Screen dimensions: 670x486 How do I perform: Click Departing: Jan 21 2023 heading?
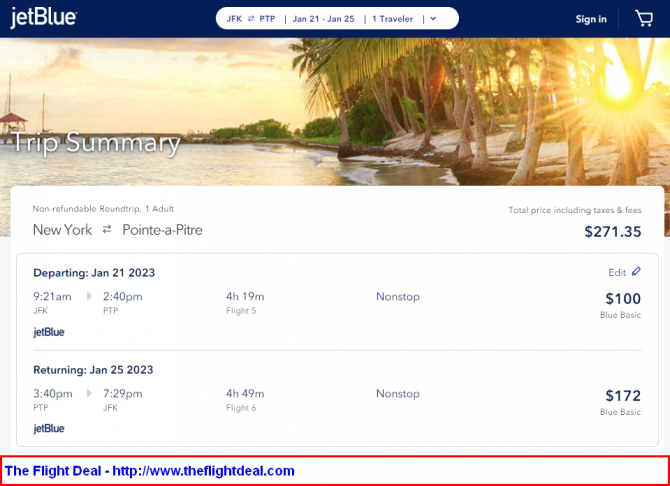click(x=94, y=273)
